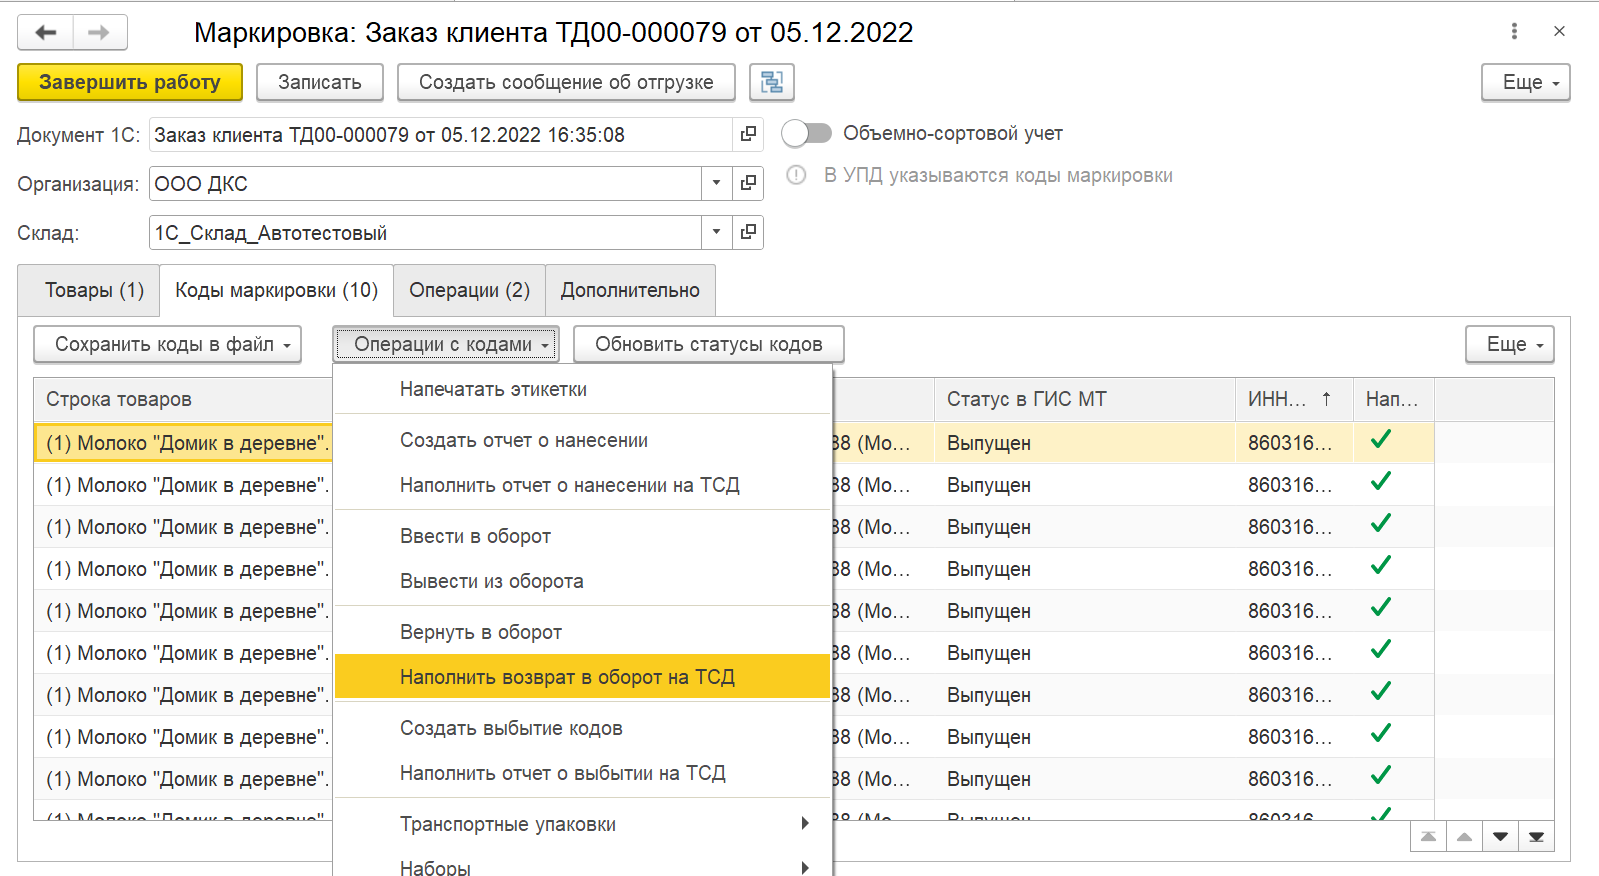Click the info icon near УПД note

(796, 175)
